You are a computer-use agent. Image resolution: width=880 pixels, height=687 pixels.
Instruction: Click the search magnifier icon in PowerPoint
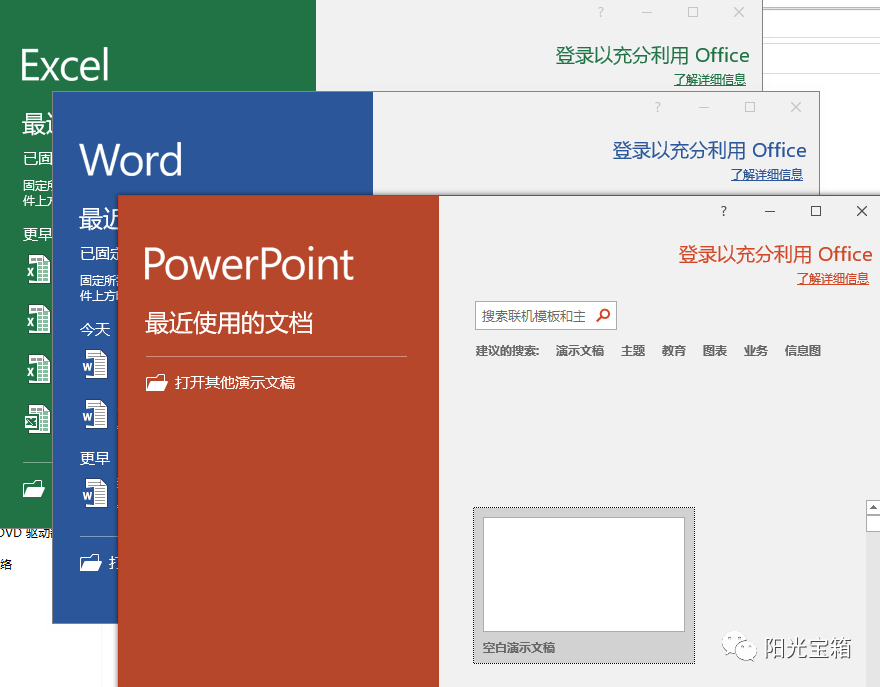pyautogui.click(x=603, y=315)
